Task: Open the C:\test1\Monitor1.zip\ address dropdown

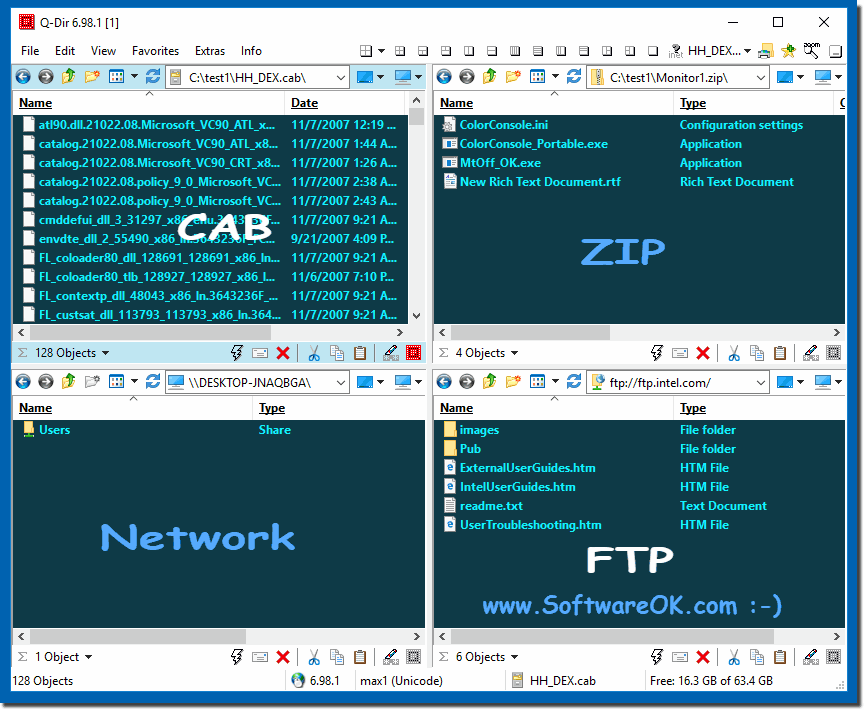Action: pos(761,78)
